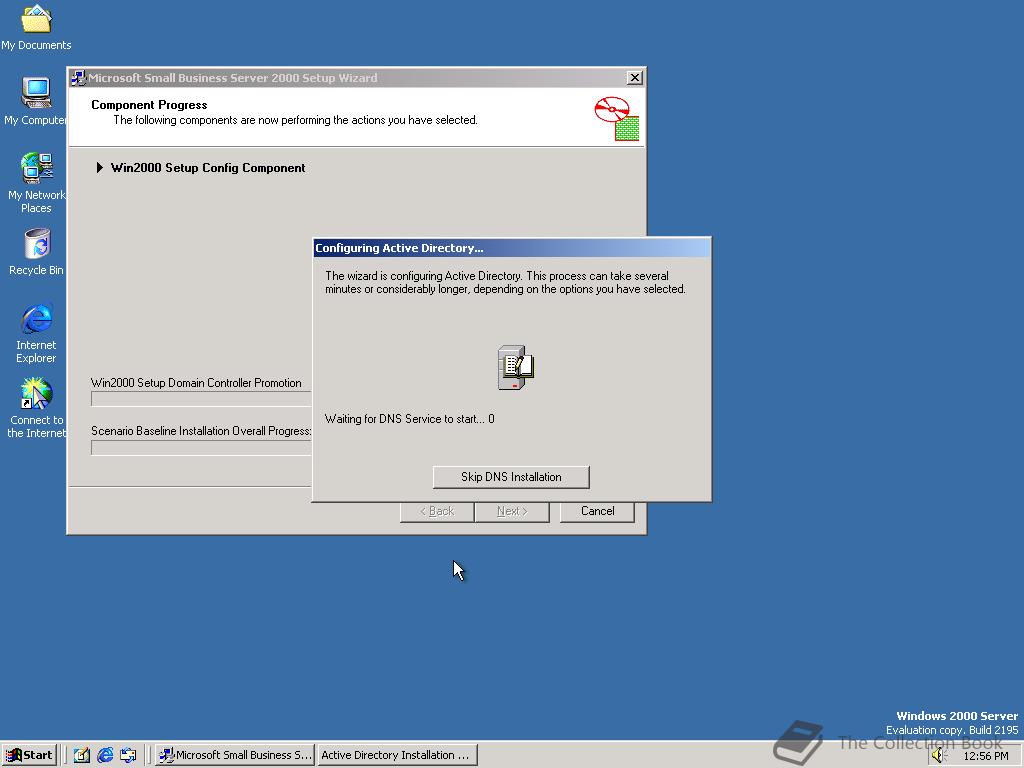Click the server notebook animation icon

(515, 368)
